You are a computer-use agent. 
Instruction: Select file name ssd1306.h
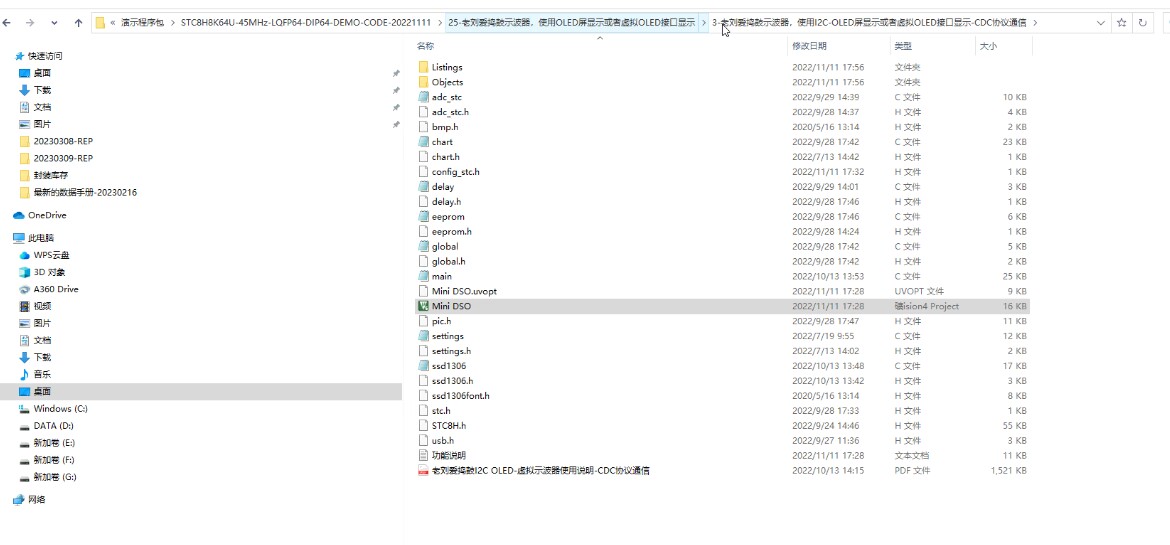click(x=452, y=381)
